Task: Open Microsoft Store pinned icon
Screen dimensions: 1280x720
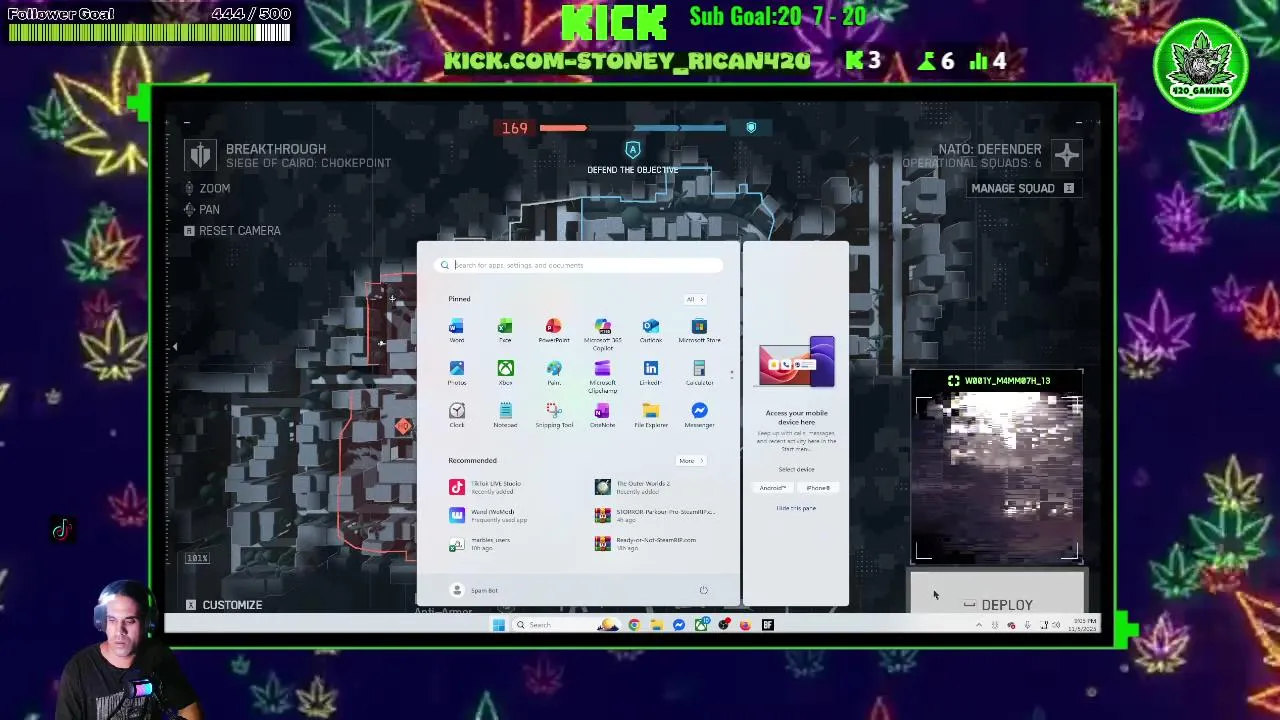Action: [x=699, y=331]
